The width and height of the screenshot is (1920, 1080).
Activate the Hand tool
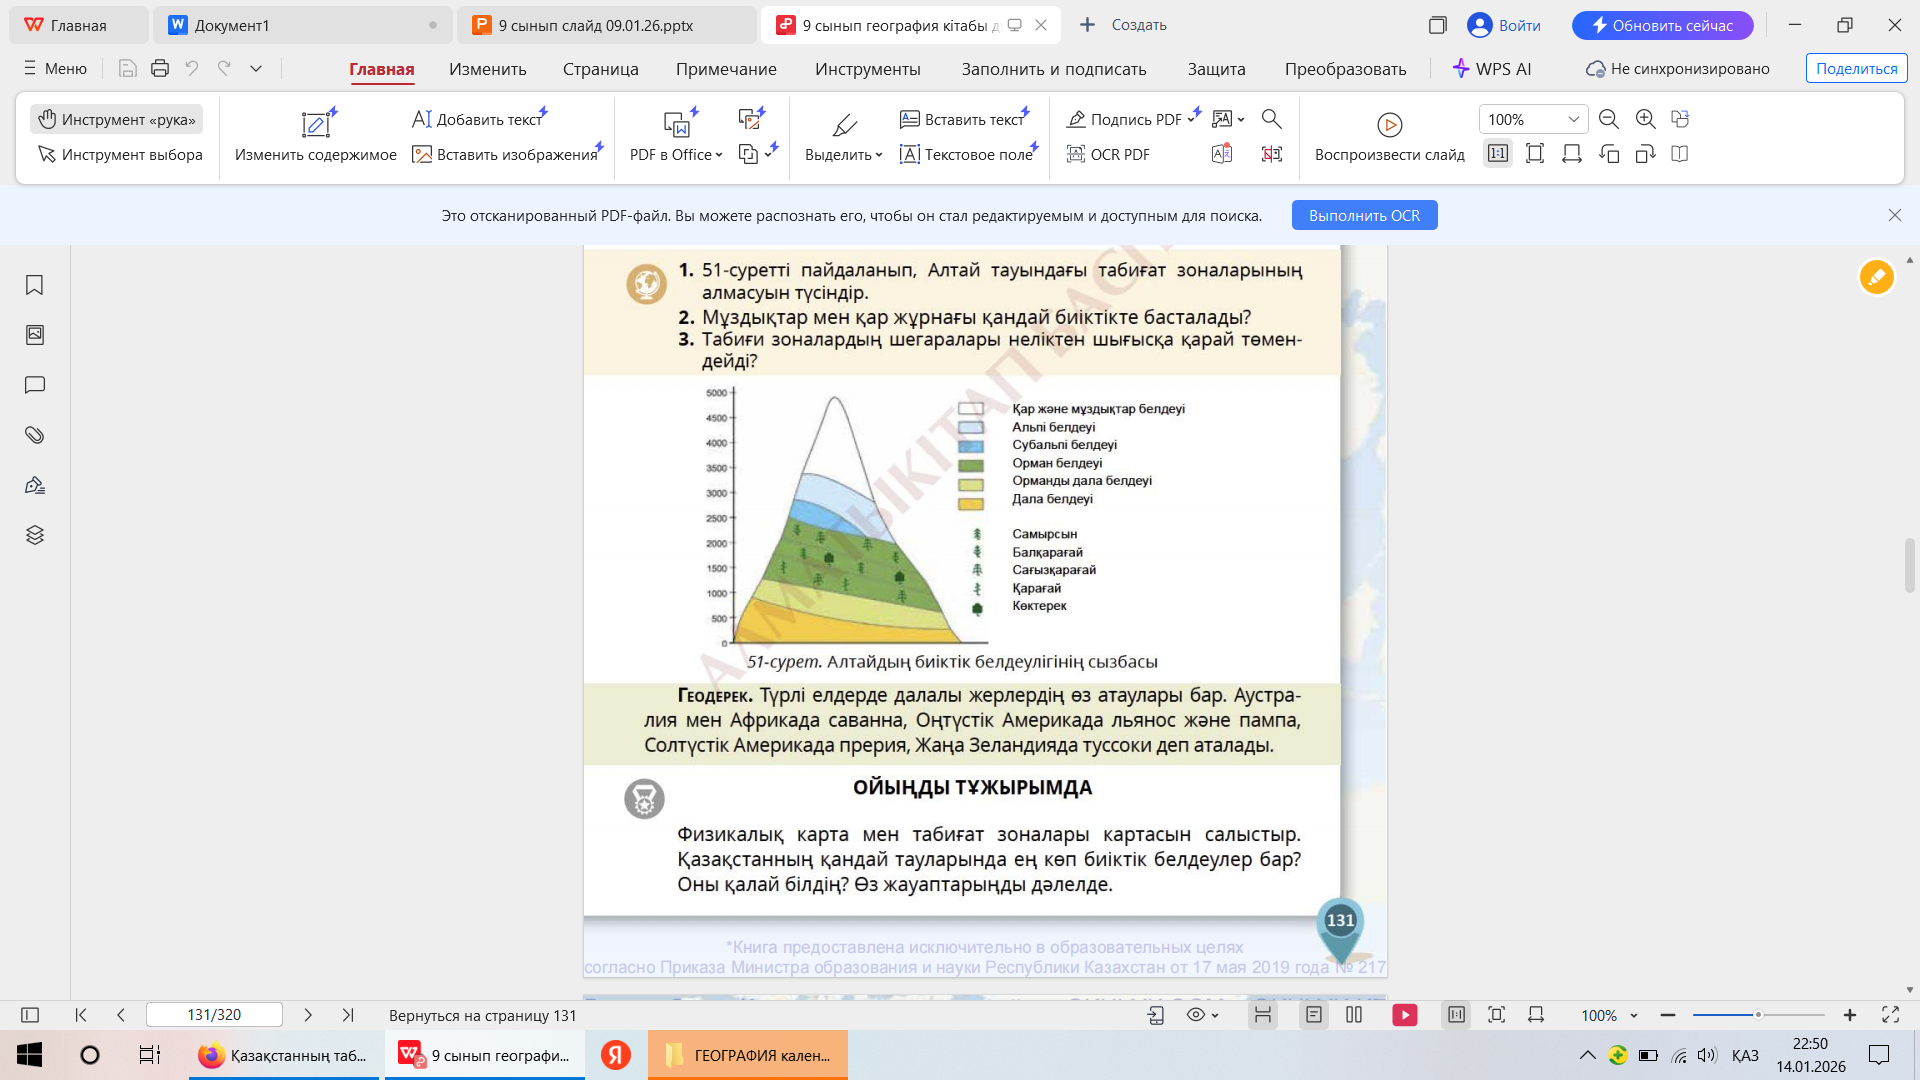pos(117,119)
